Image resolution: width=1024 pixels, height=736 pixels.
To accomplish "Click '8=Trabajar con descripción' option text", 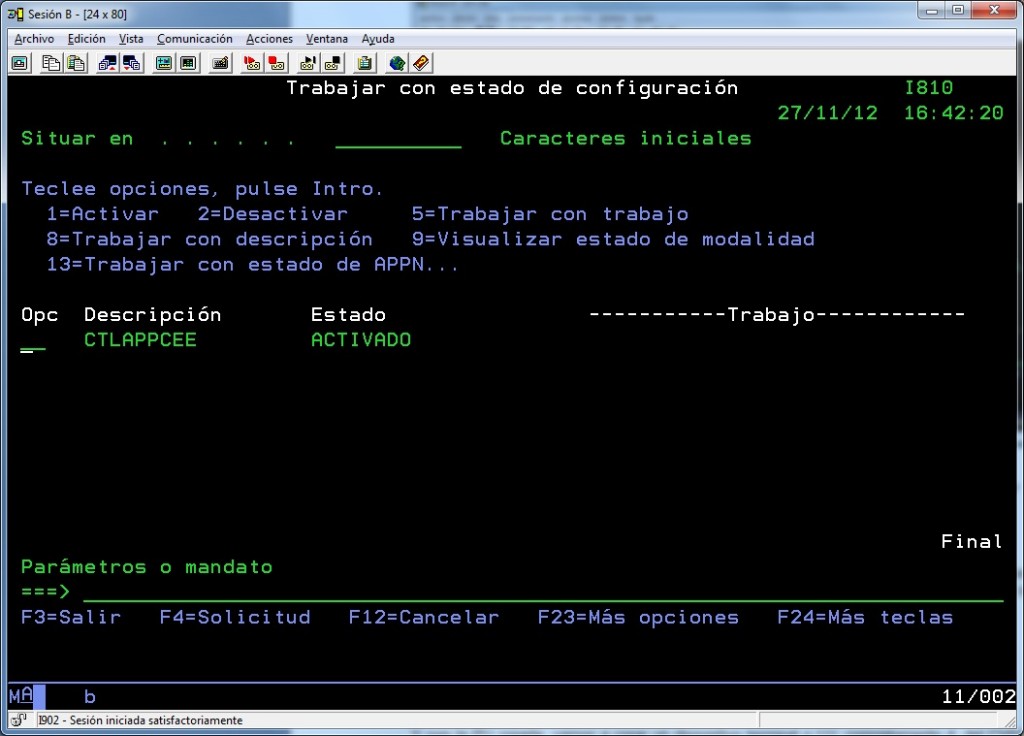I will click(210, 240).
